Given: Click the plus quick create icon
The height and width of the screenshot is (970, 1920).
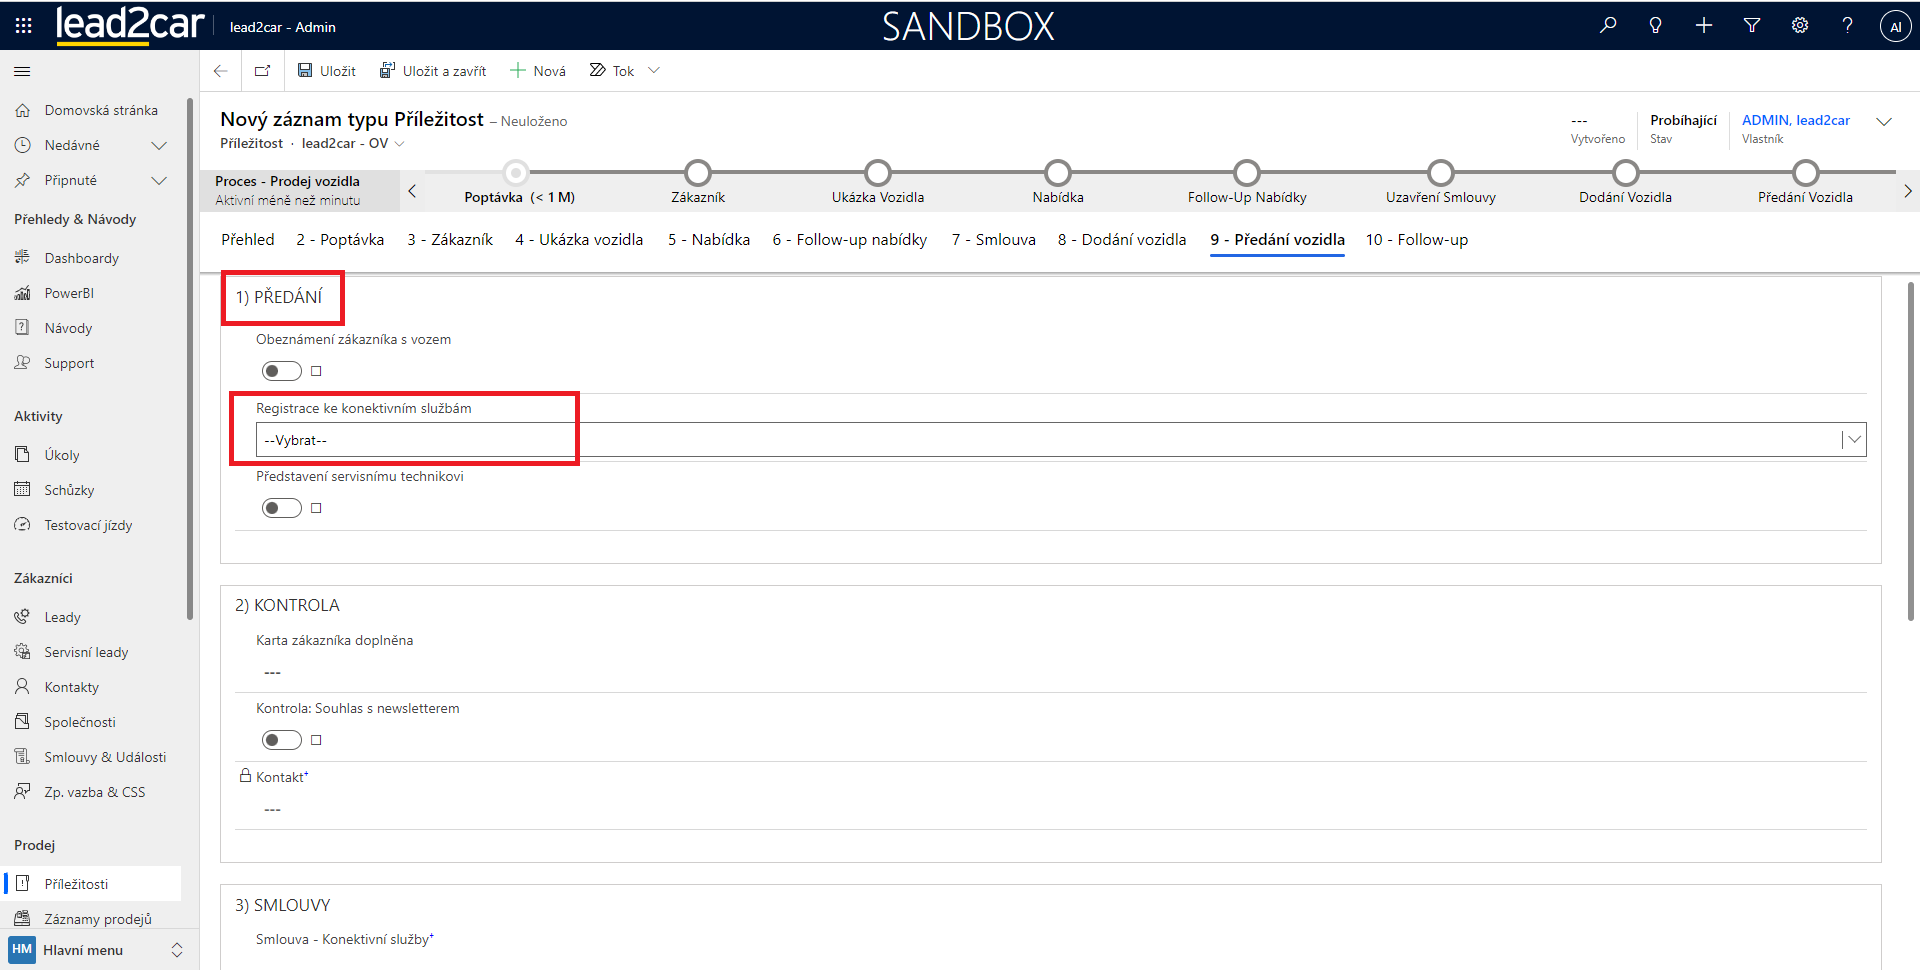Looking at the screenshot, I should coord(1704,26).
